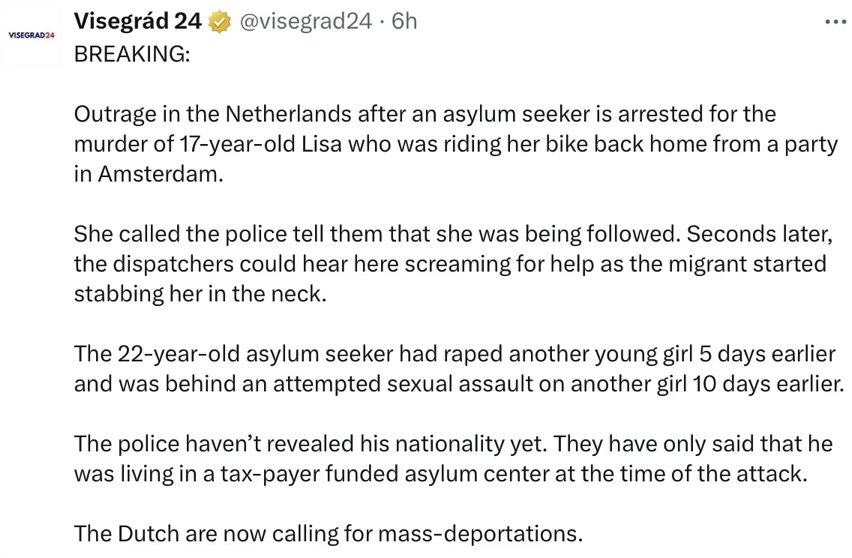Click the final line about mass-deportations
Screen dimensions: 852x558
point(328,534)
